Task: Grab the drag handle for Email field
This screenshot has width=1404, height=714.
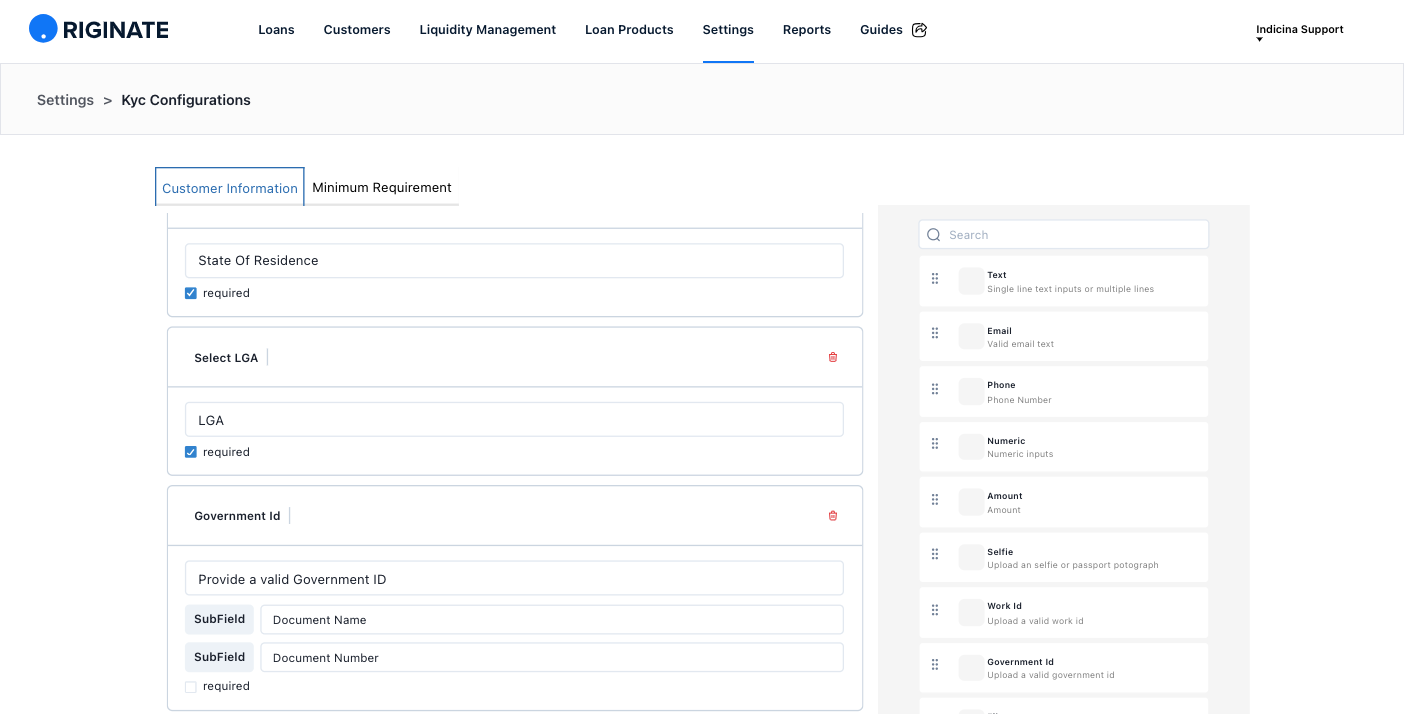Action: (935, 334)
